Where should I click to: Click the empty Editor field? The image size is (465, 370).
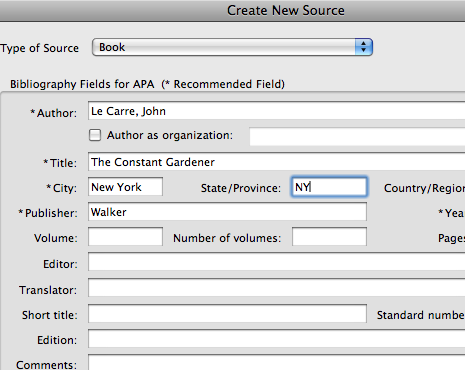[x=277, y=262]
